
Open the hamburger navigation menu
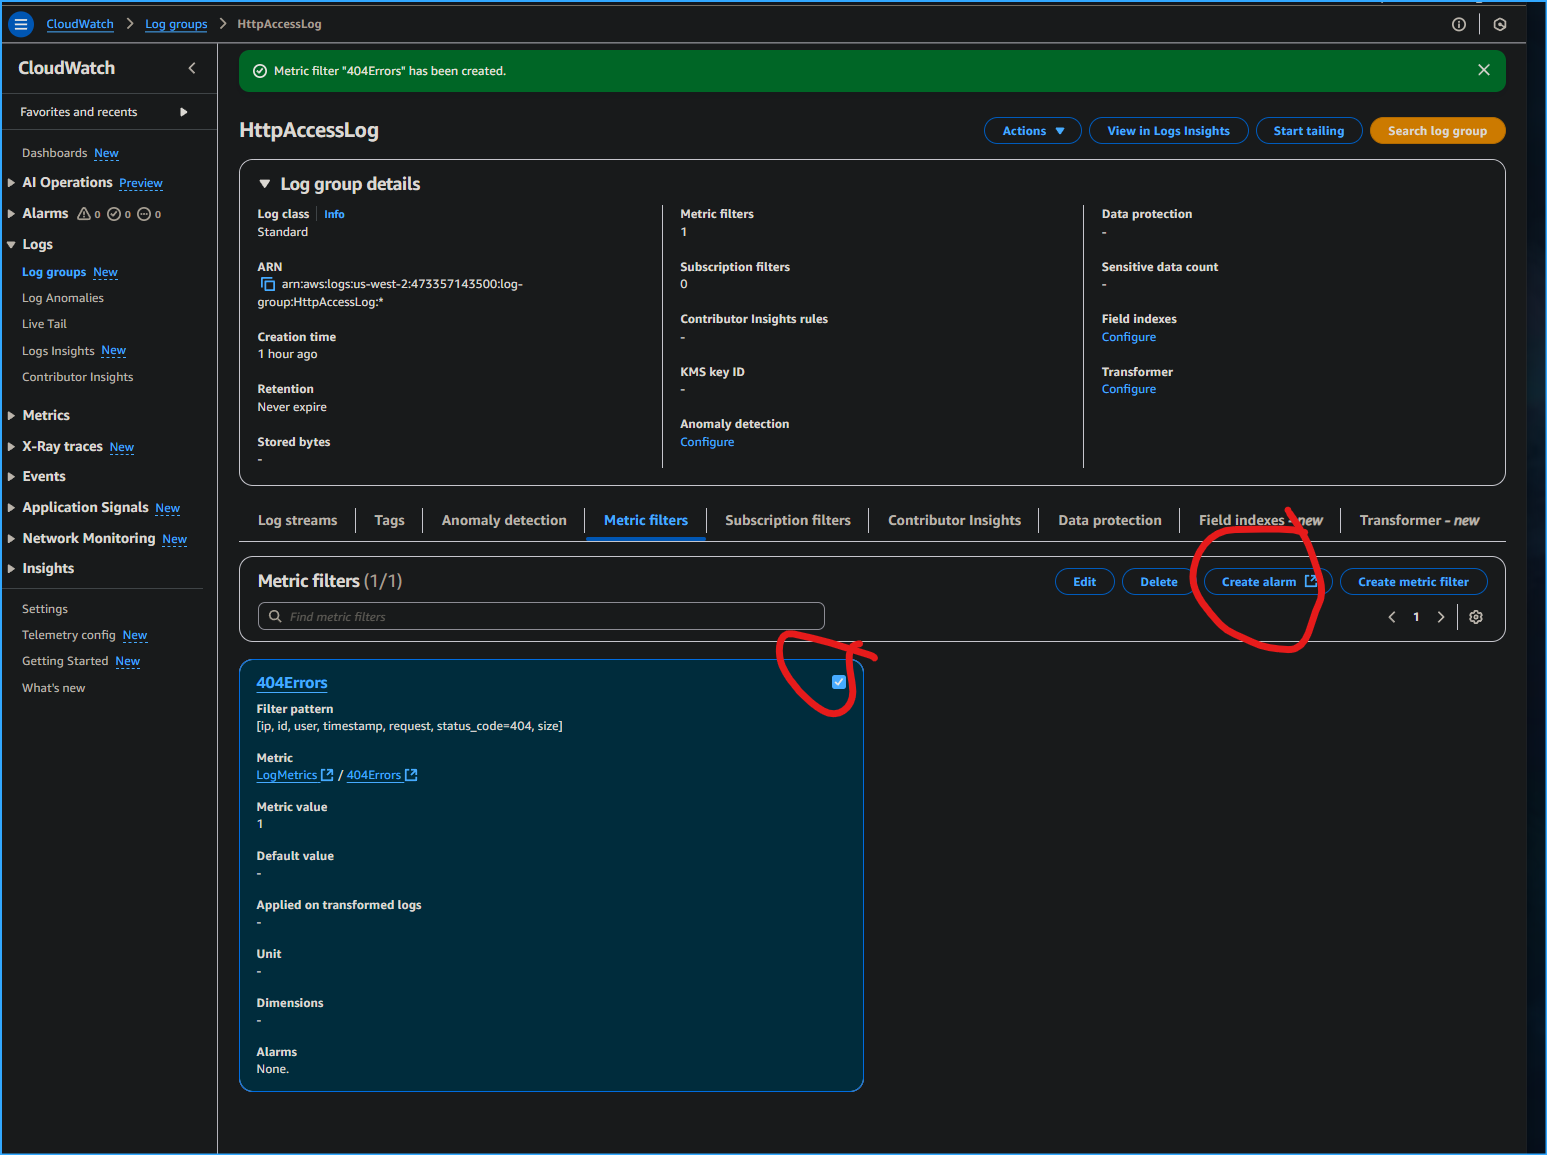coord(20,23)
